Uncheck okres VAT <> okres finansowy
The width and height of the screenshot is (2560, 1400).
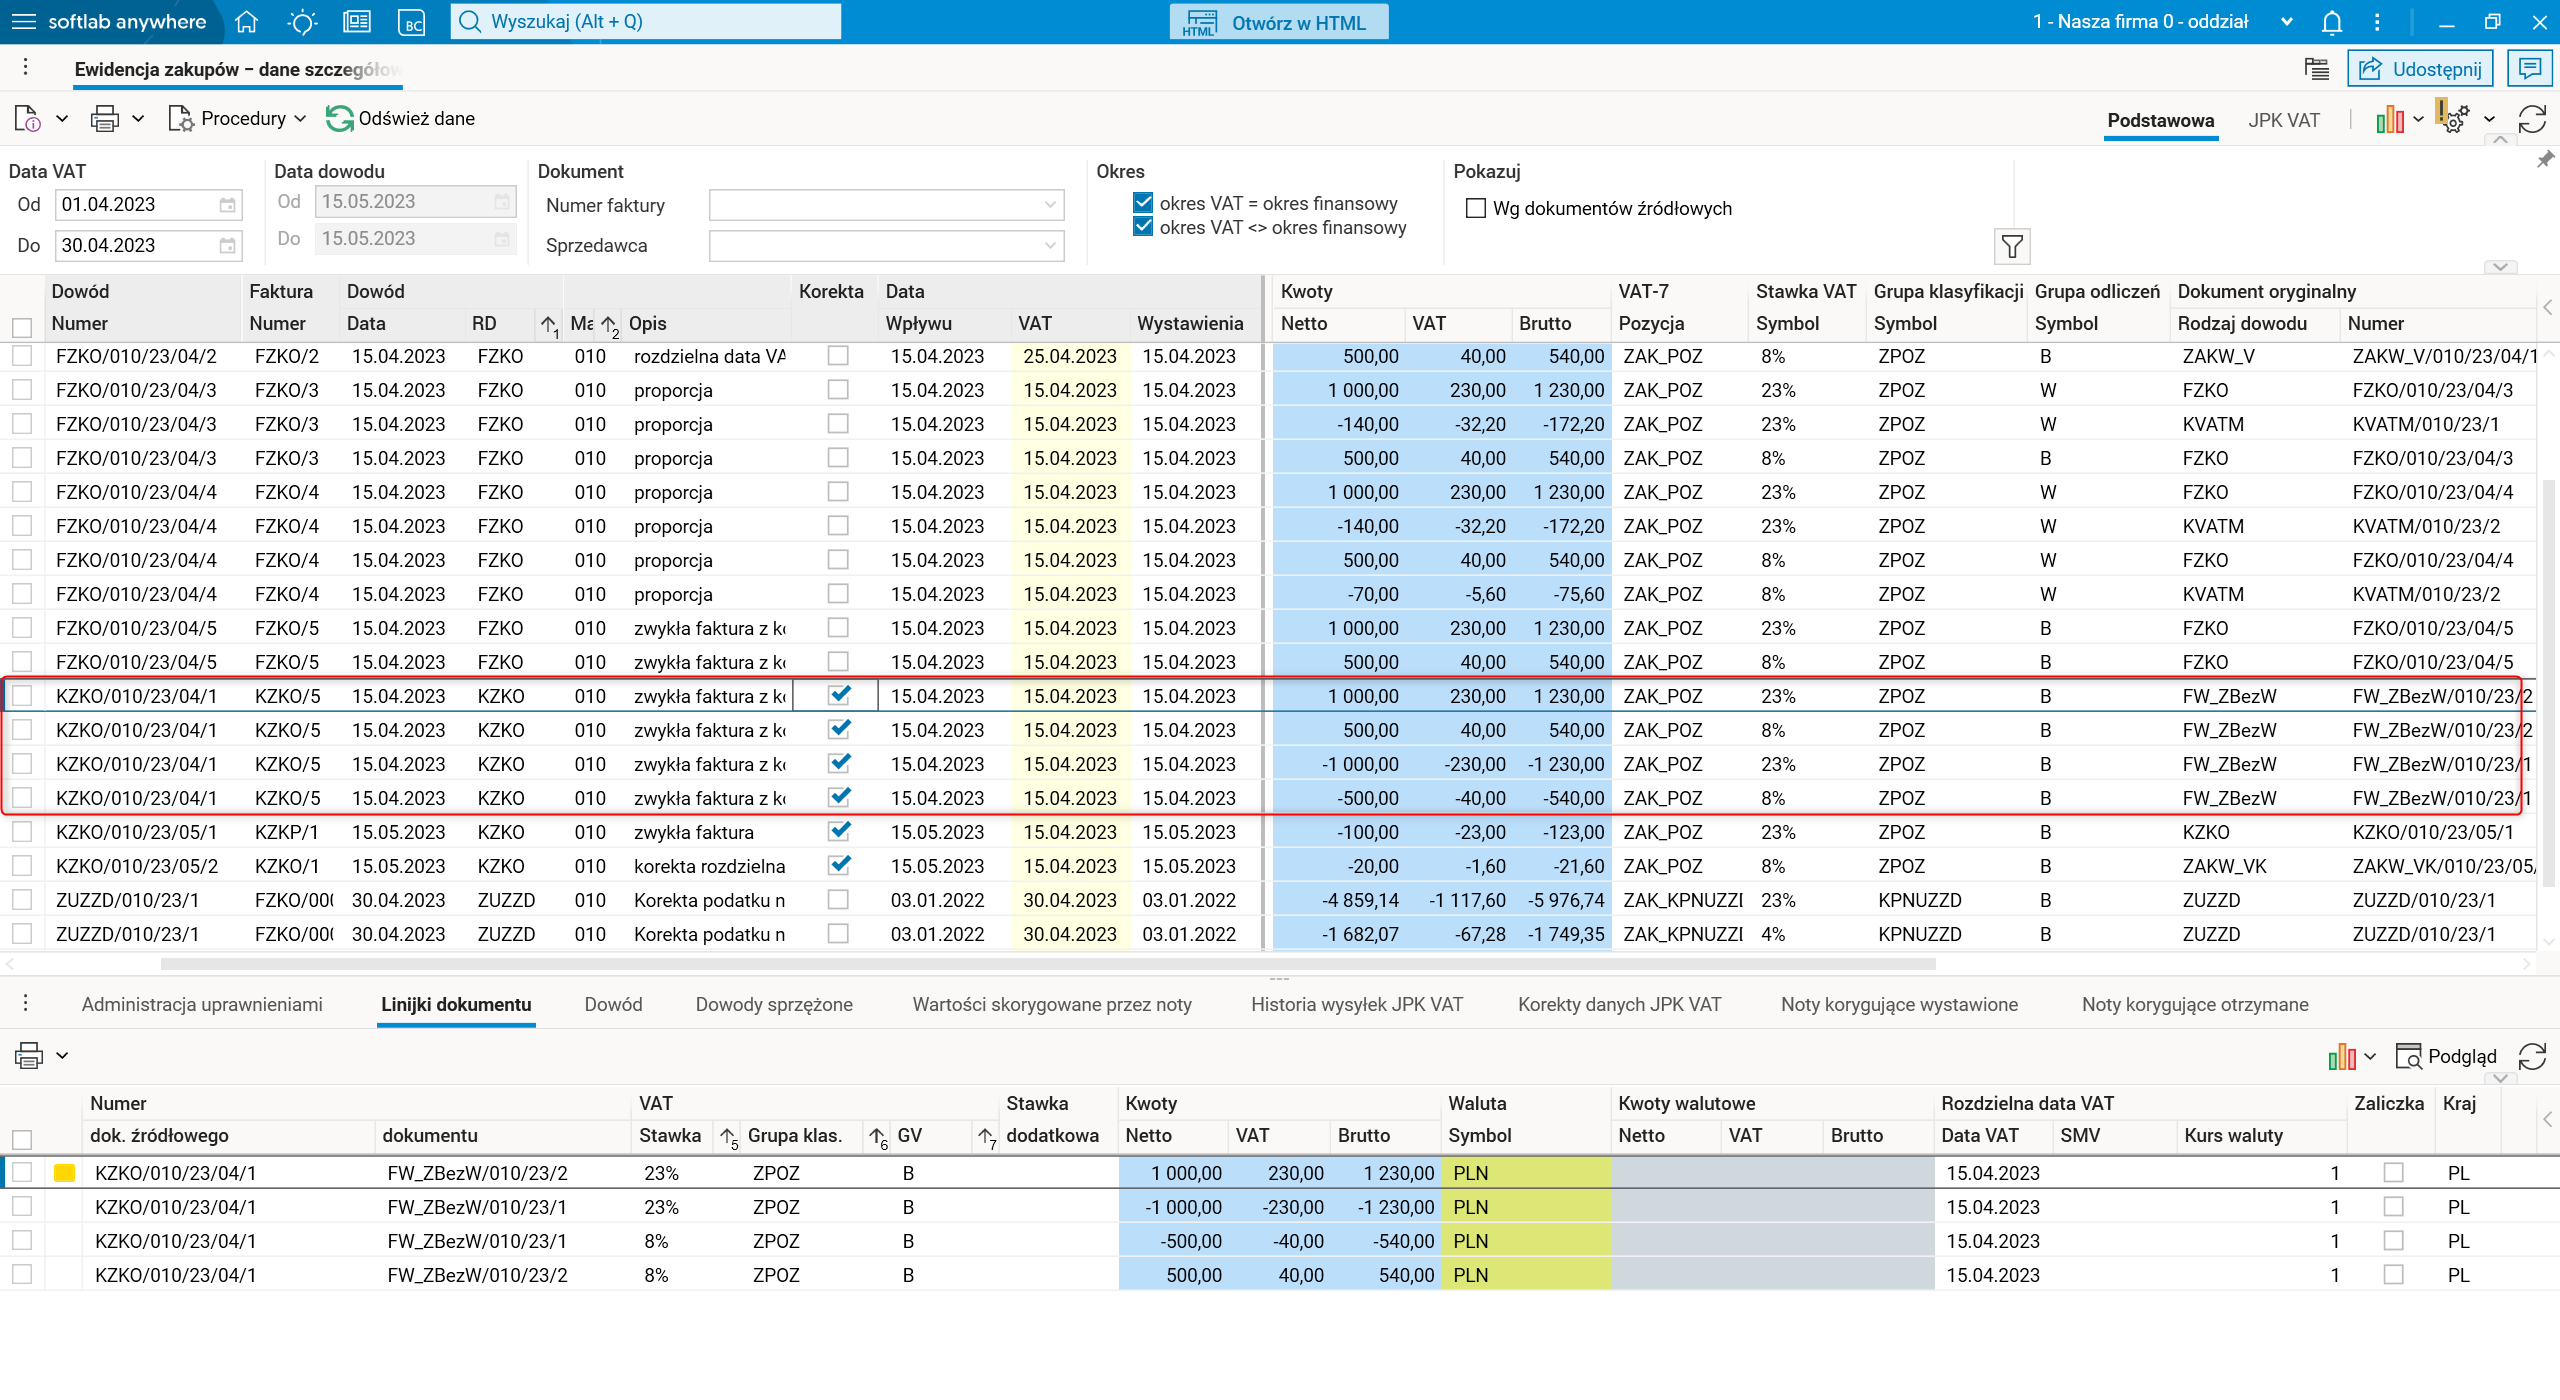(x=1143, y=227)
